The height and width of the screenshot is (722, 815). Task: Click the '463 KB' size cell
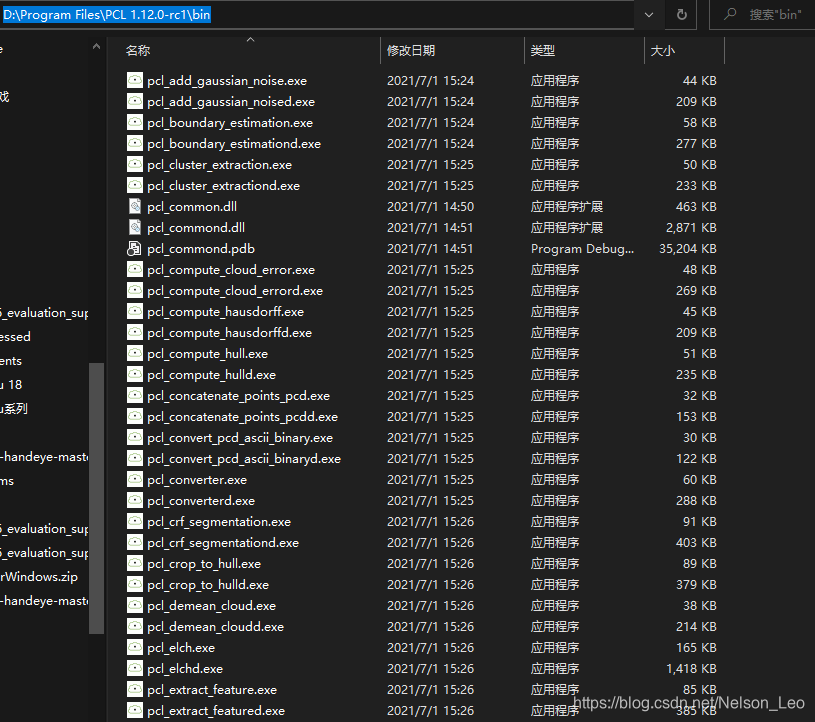696,207
